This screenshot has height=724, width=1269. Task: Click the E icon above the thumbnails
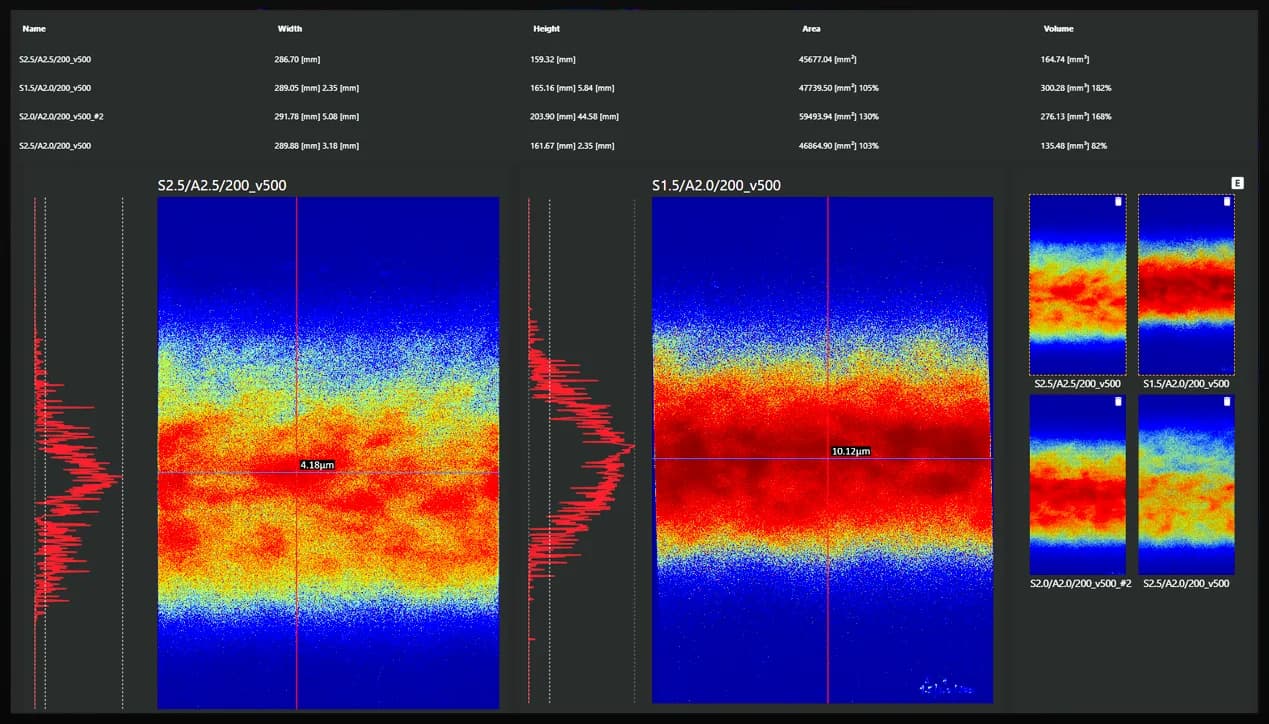click(1238, 183)
